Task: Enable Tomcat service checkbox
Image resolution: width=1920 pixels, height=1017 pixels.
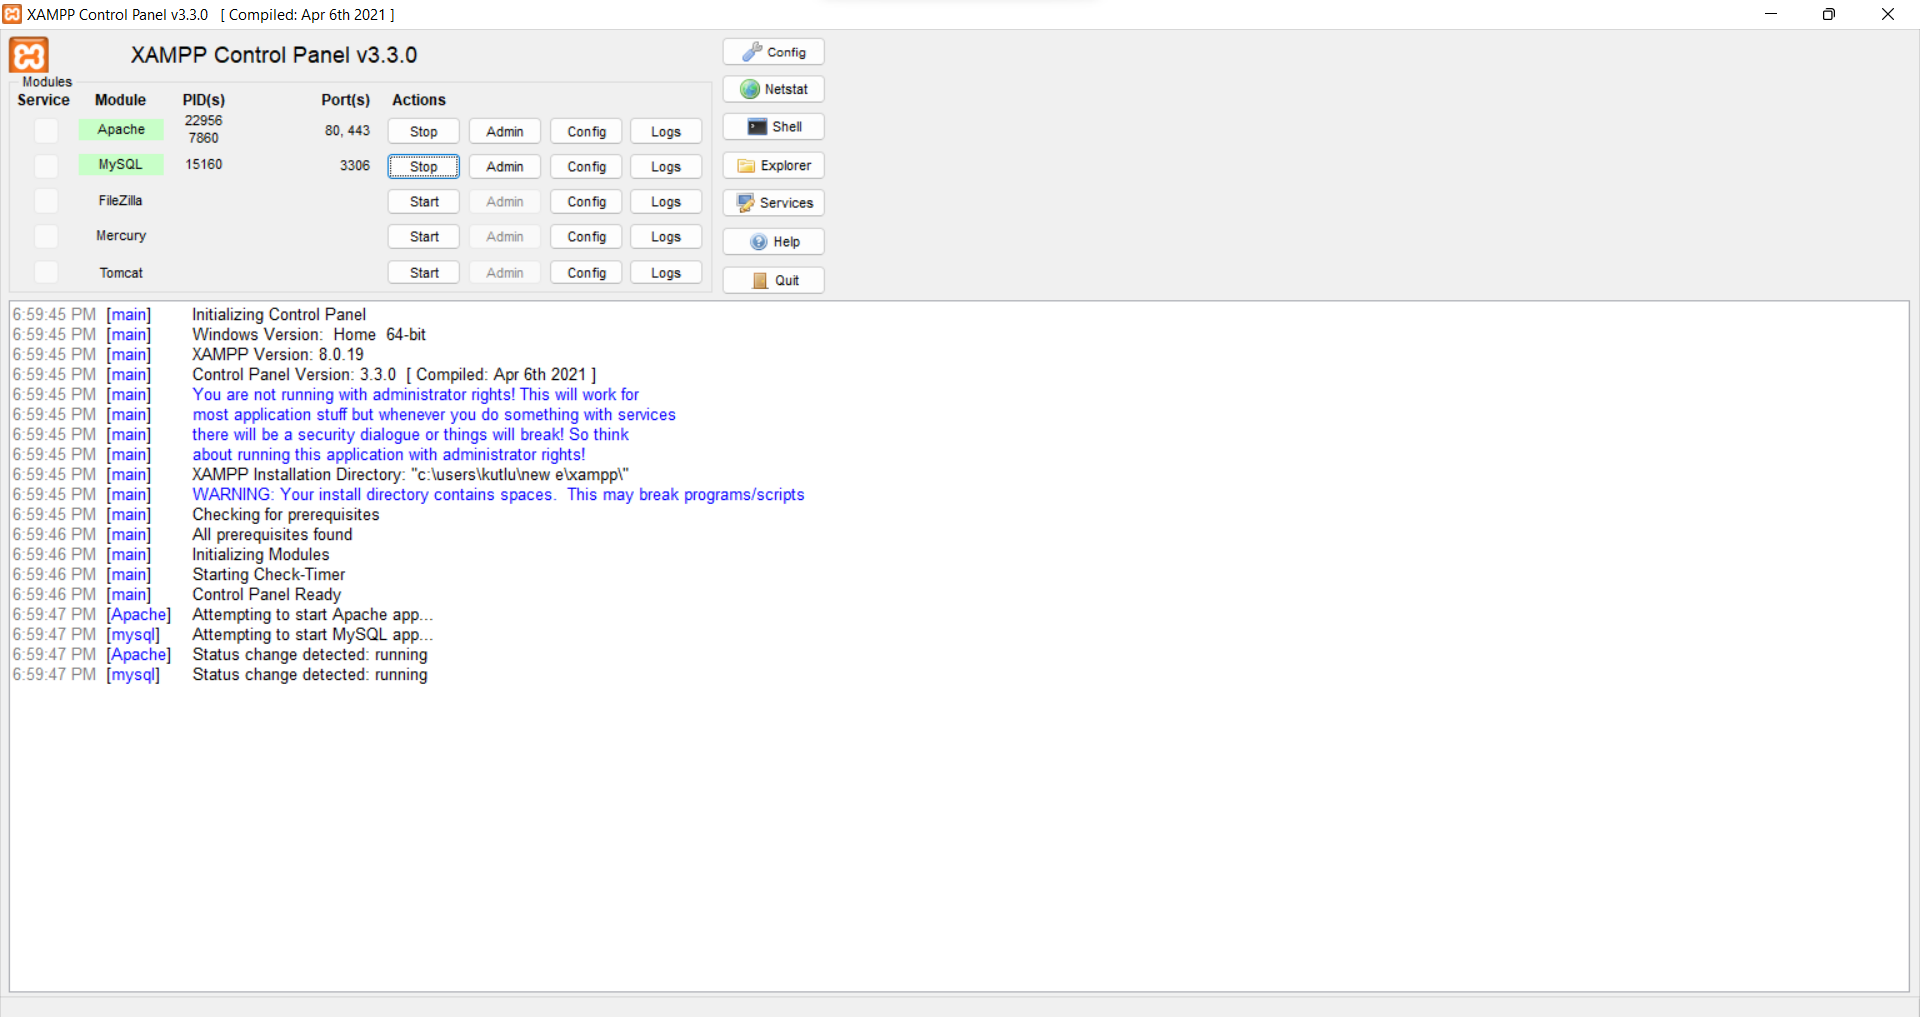Action: [45, 271]
